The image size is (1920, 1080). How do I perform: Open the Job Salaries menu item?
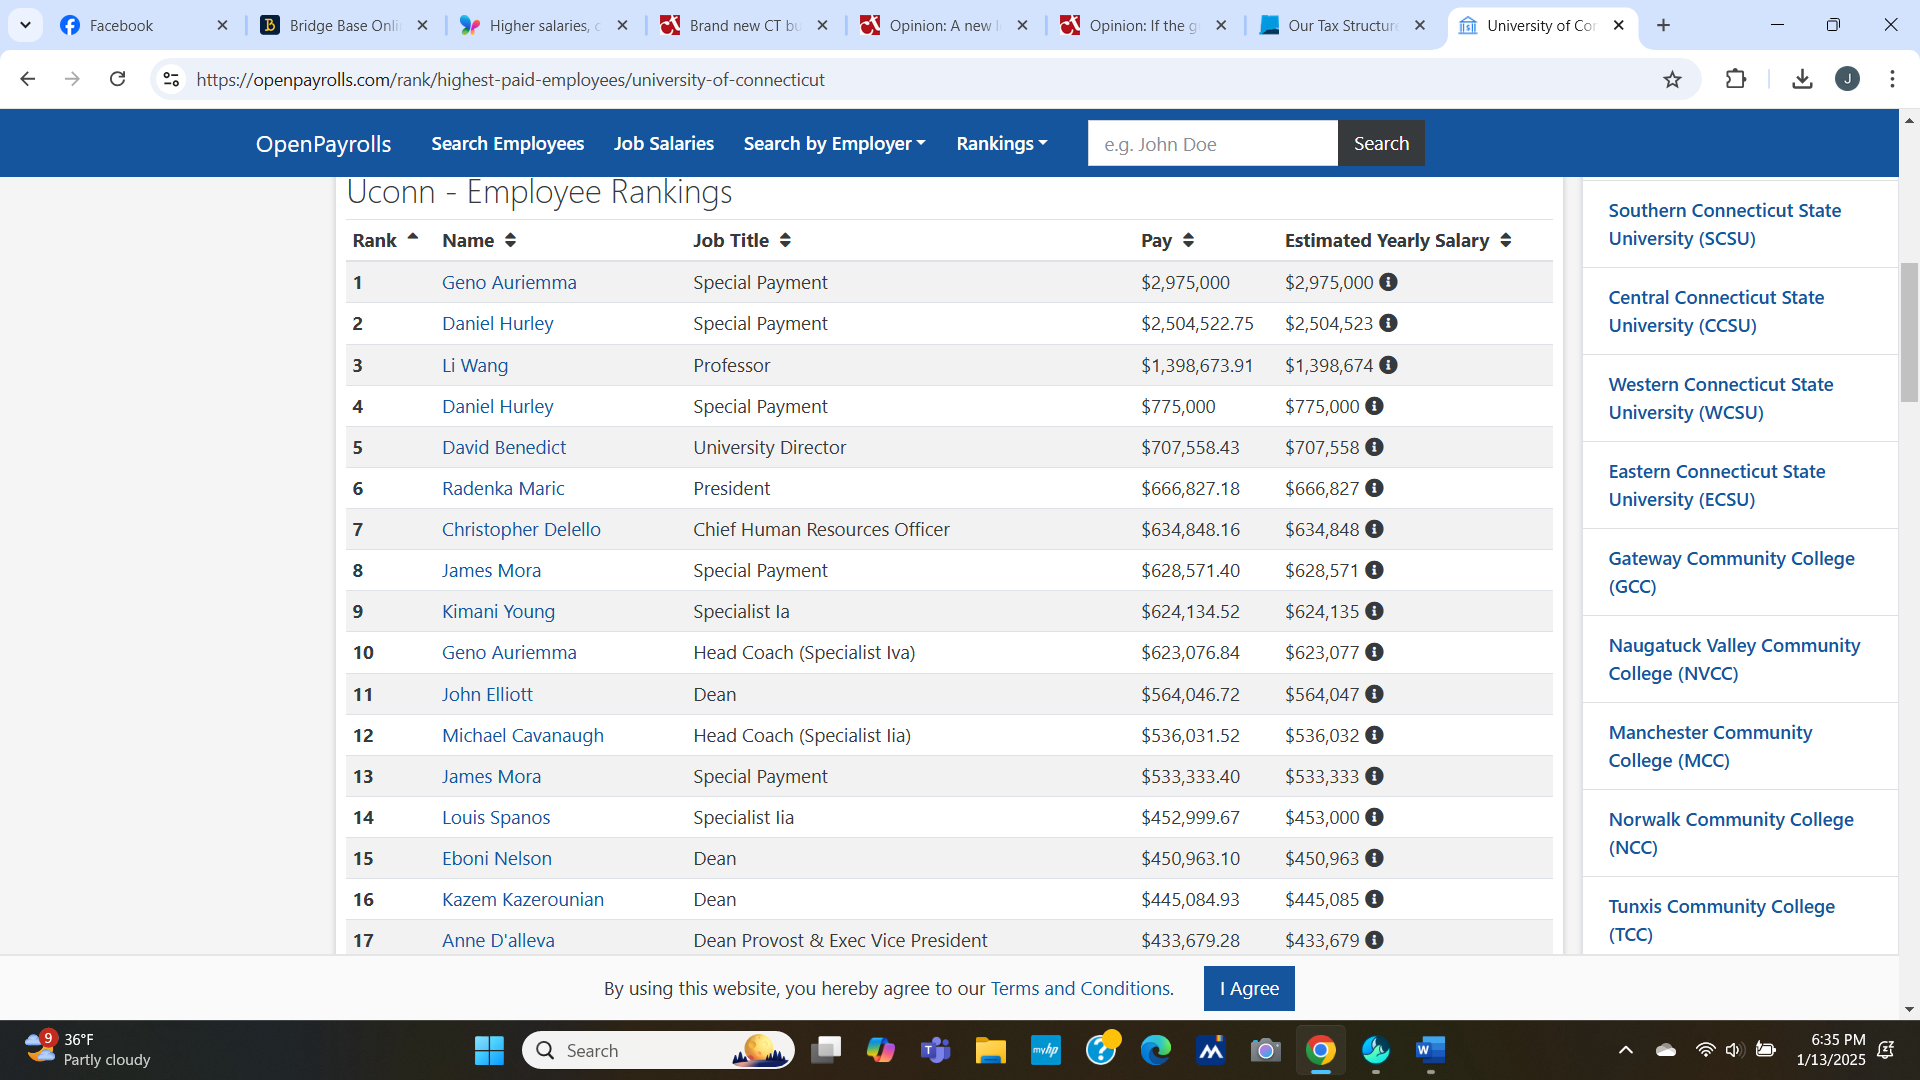click(663, 143)
